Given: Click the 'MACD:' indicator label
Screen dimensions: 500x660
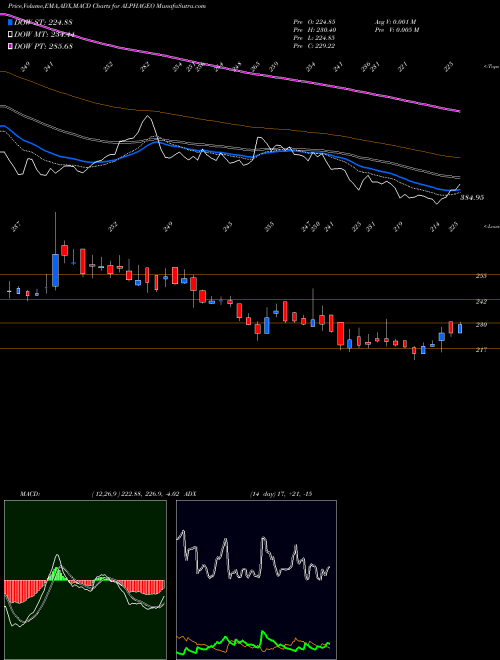Looking at the screenshot, I should tap(30, 494).
